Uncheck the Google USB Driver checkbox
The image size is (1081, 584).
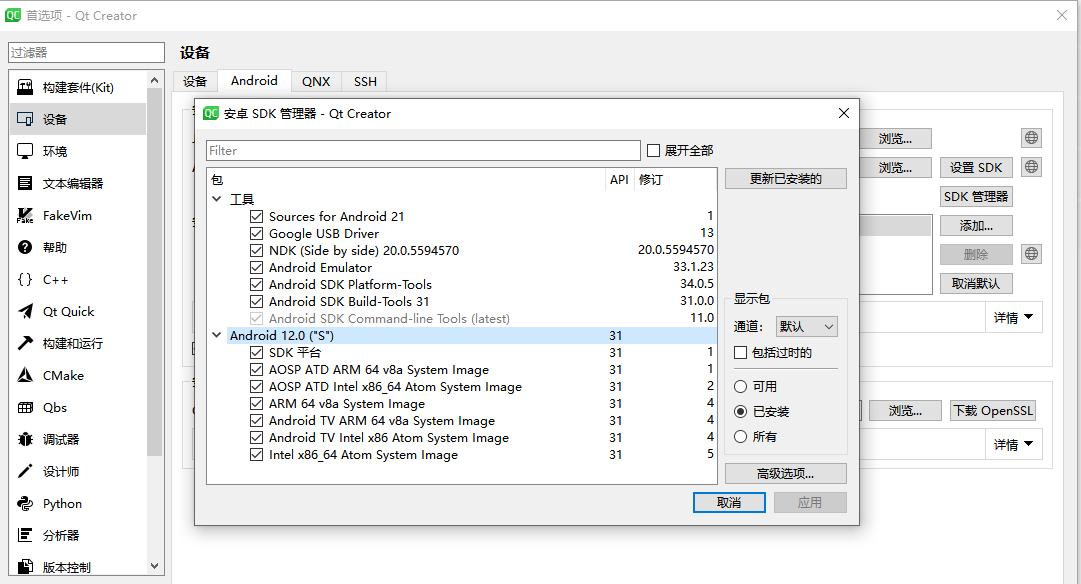pyautogui.click(x=256, y=234)
